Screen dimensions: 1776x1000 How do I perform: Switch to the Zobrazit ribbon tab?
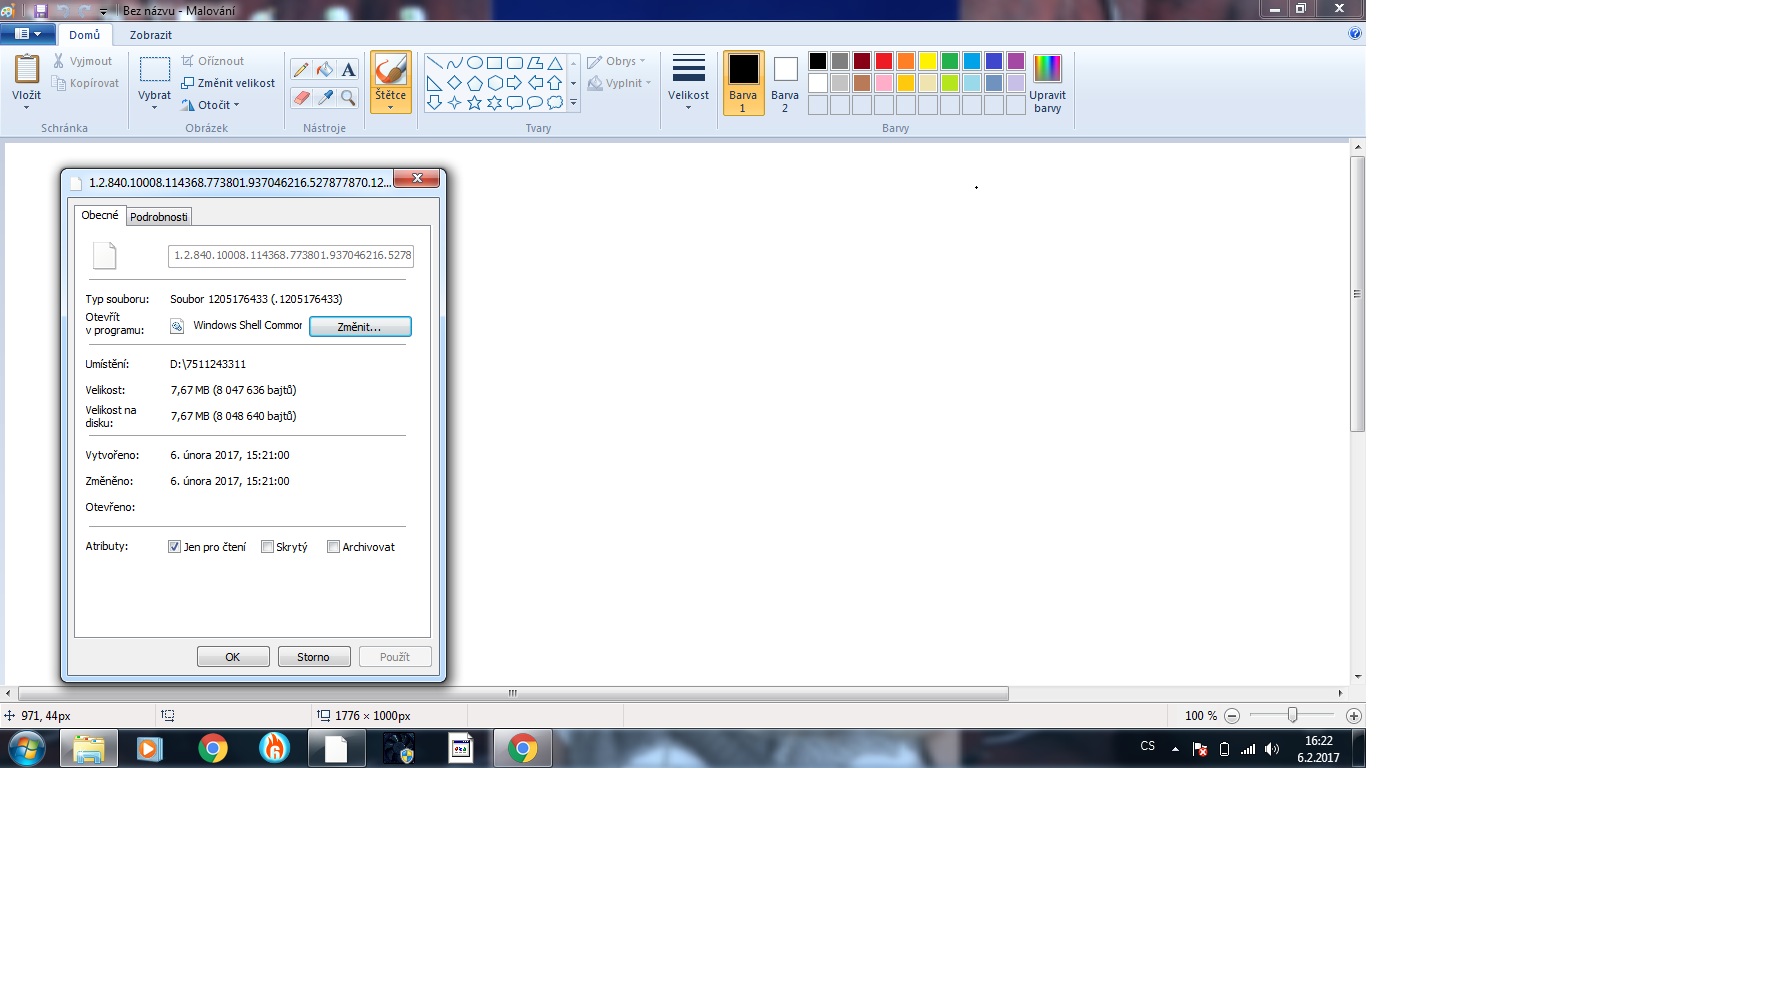pos(151,35)
